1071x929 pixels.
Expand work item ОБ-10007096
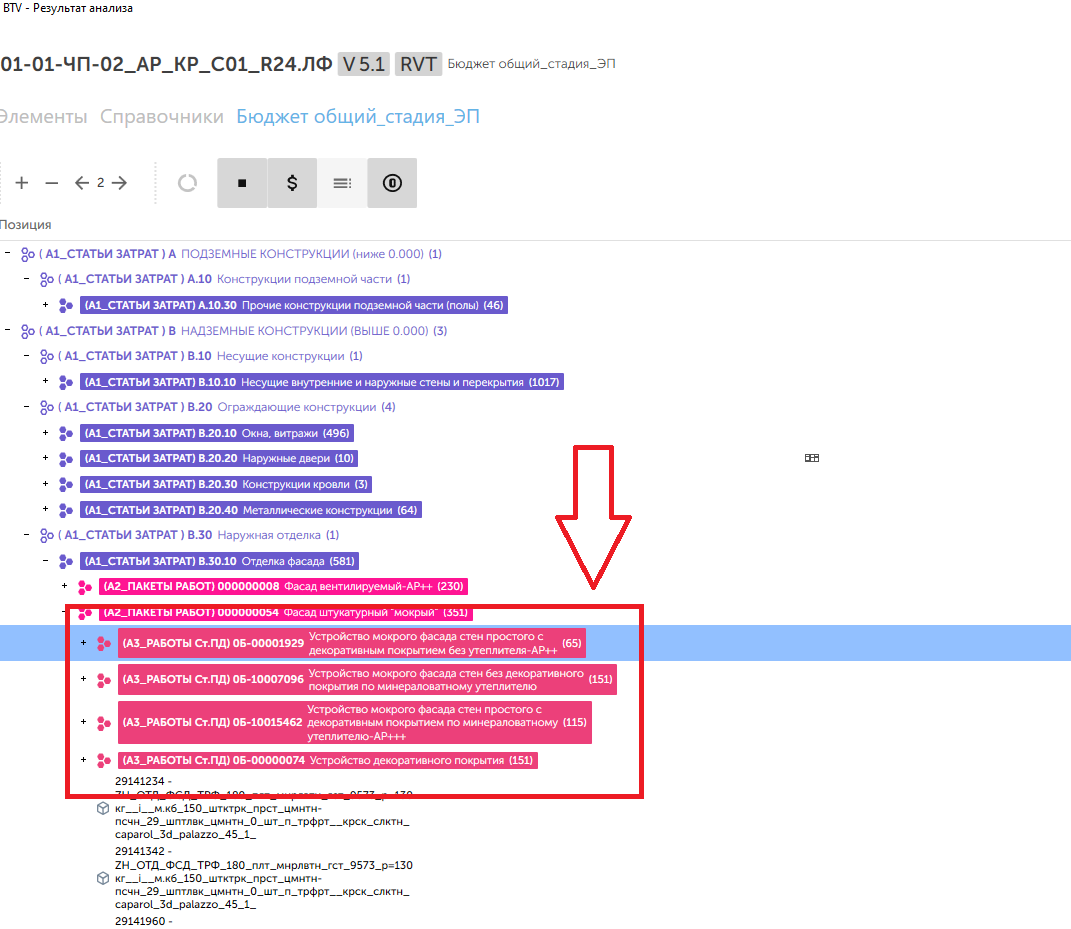click(84, 678)
